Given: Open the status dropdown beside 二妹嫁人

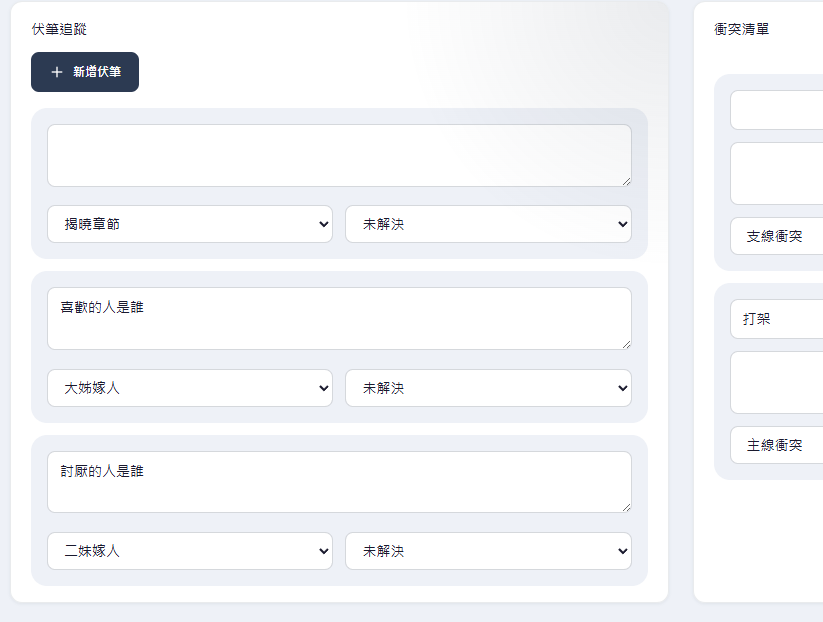Looking at the screenshot, I should pos(488,551).
